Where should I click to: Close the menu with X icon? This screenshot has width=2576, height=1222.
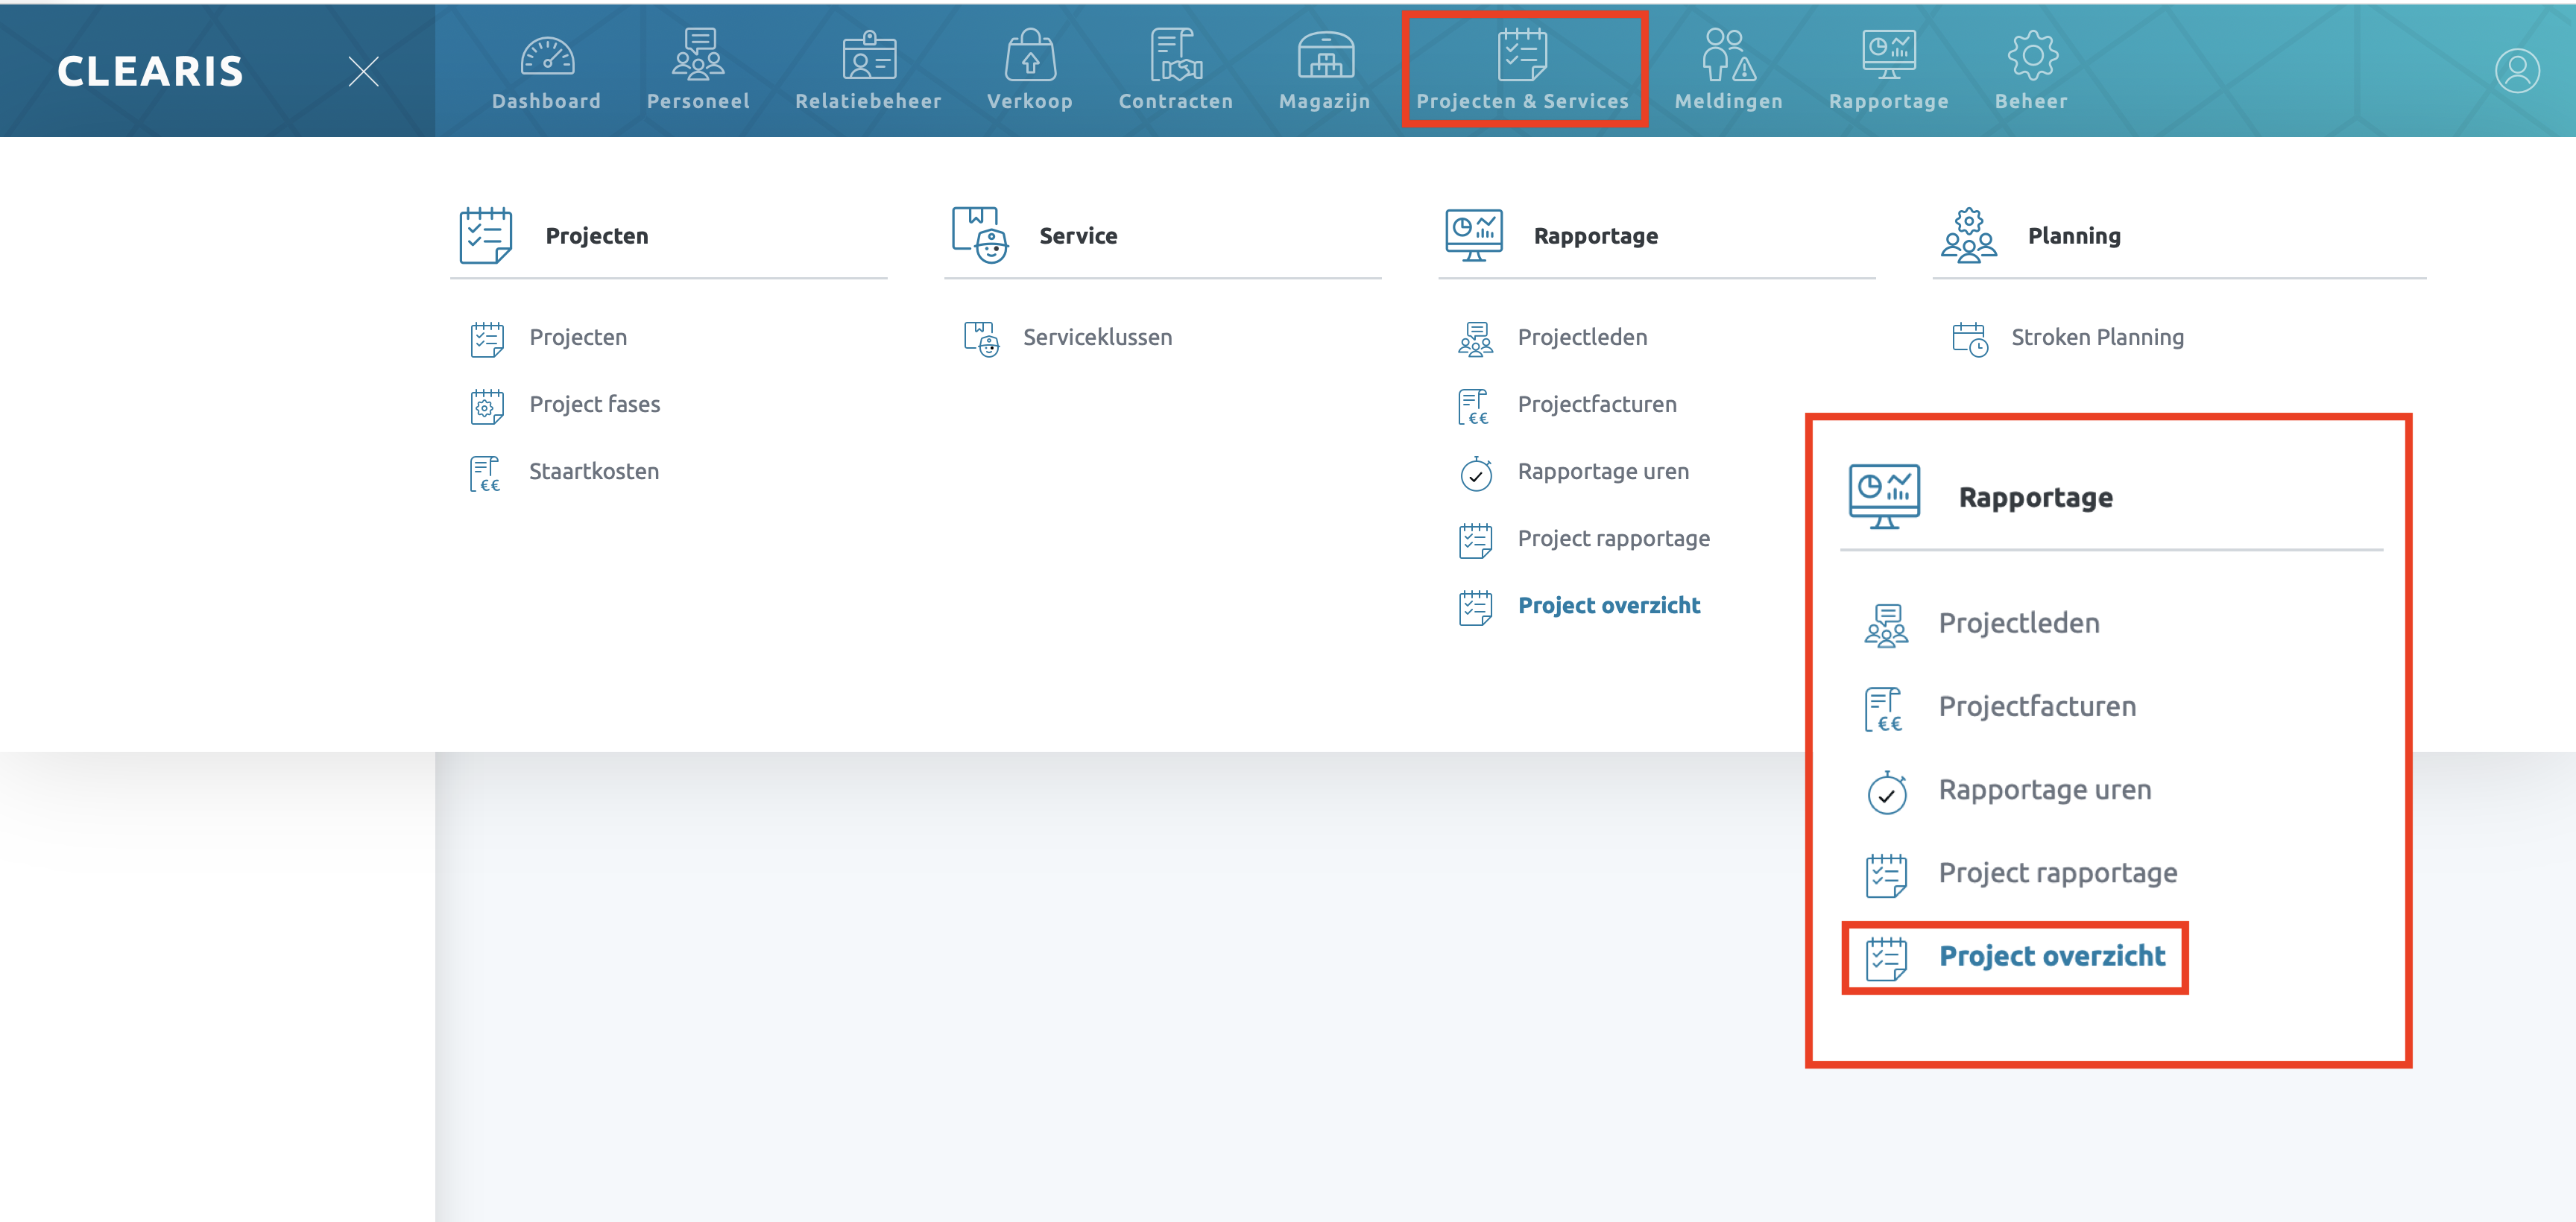pyautogui.click(x=363, y=71)
